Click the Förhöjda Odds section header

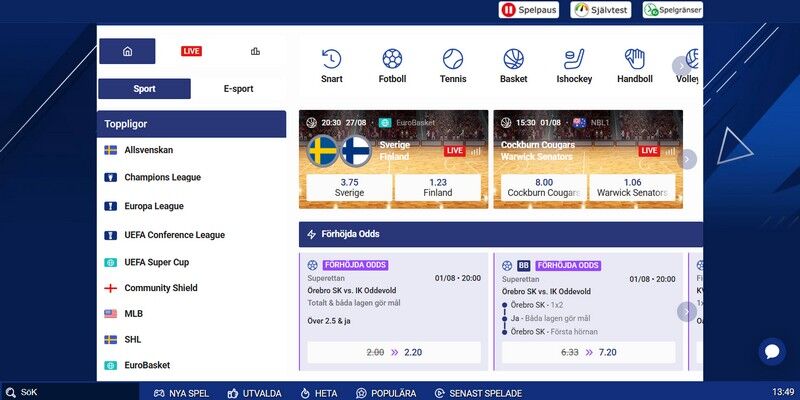[x=501, y=234]
